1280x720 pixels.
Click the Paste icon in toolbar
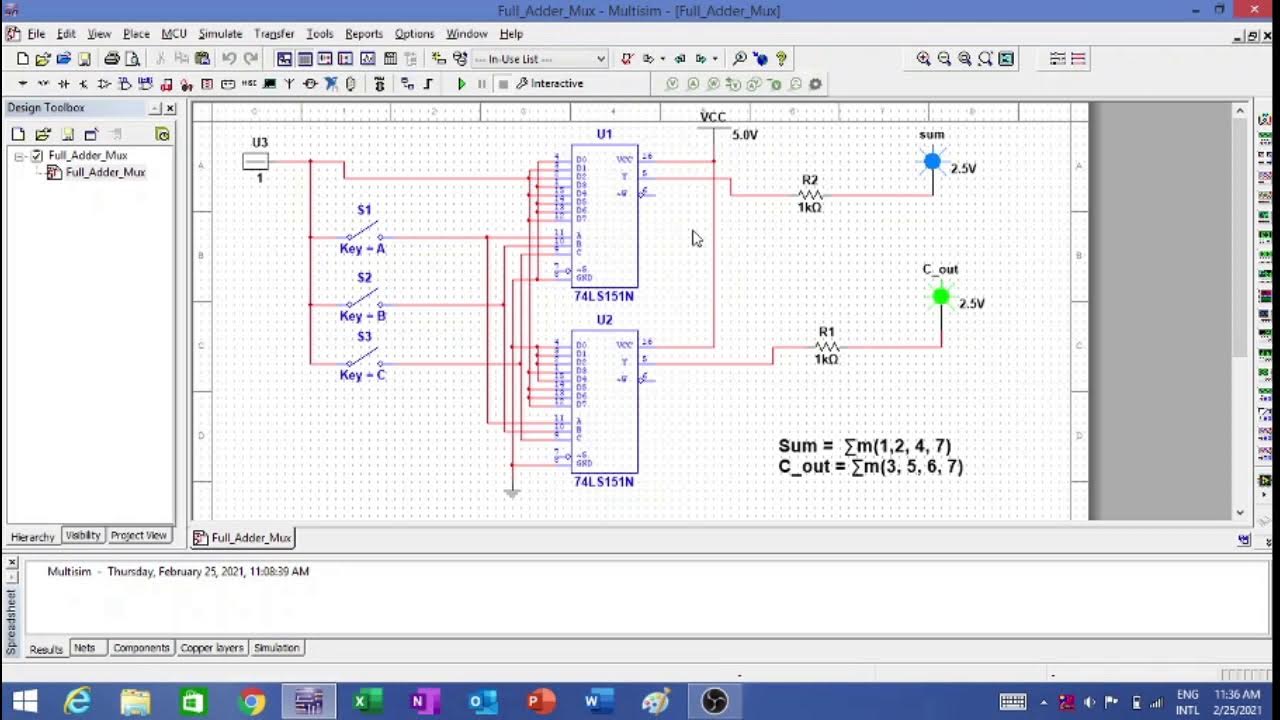pyautogui.click(x=202, y=59)
